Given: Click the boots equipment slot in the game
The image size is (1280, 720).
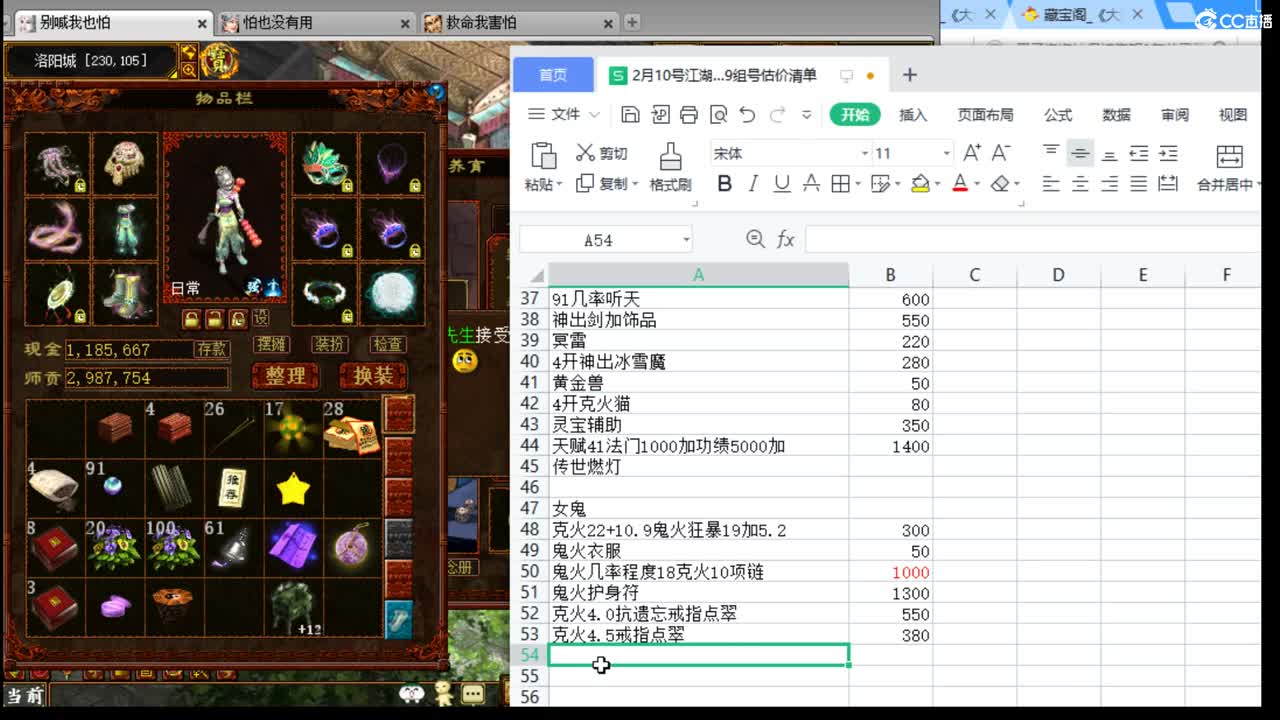Looking at the screenshot, I should 125,293.
